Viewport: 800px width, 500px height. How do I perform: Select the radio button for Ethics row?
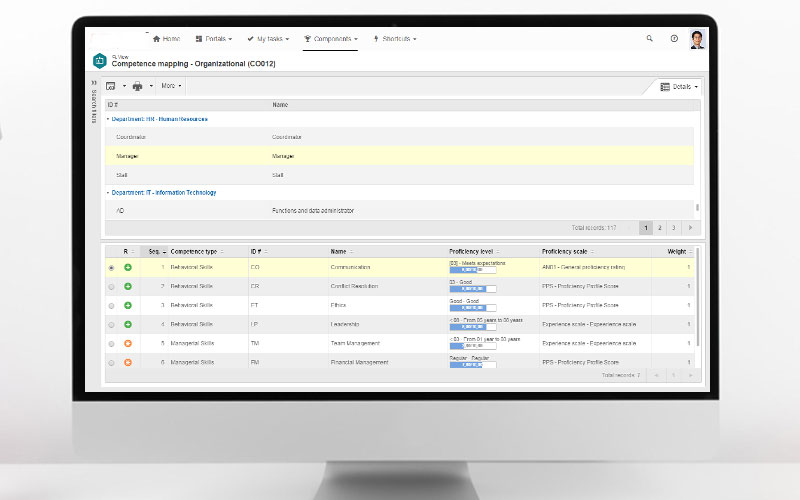tap(111, 306)
